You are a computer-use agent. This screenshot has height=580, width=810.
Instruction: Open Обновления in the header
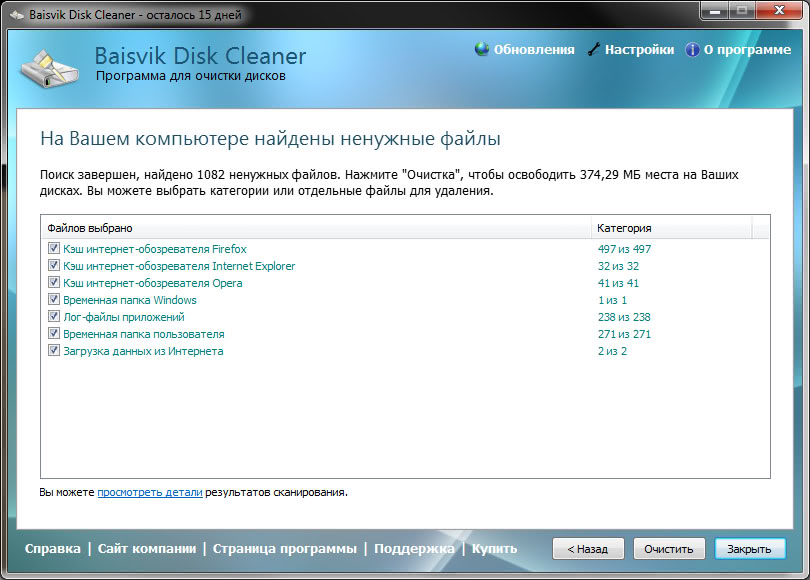click(534, 50)
